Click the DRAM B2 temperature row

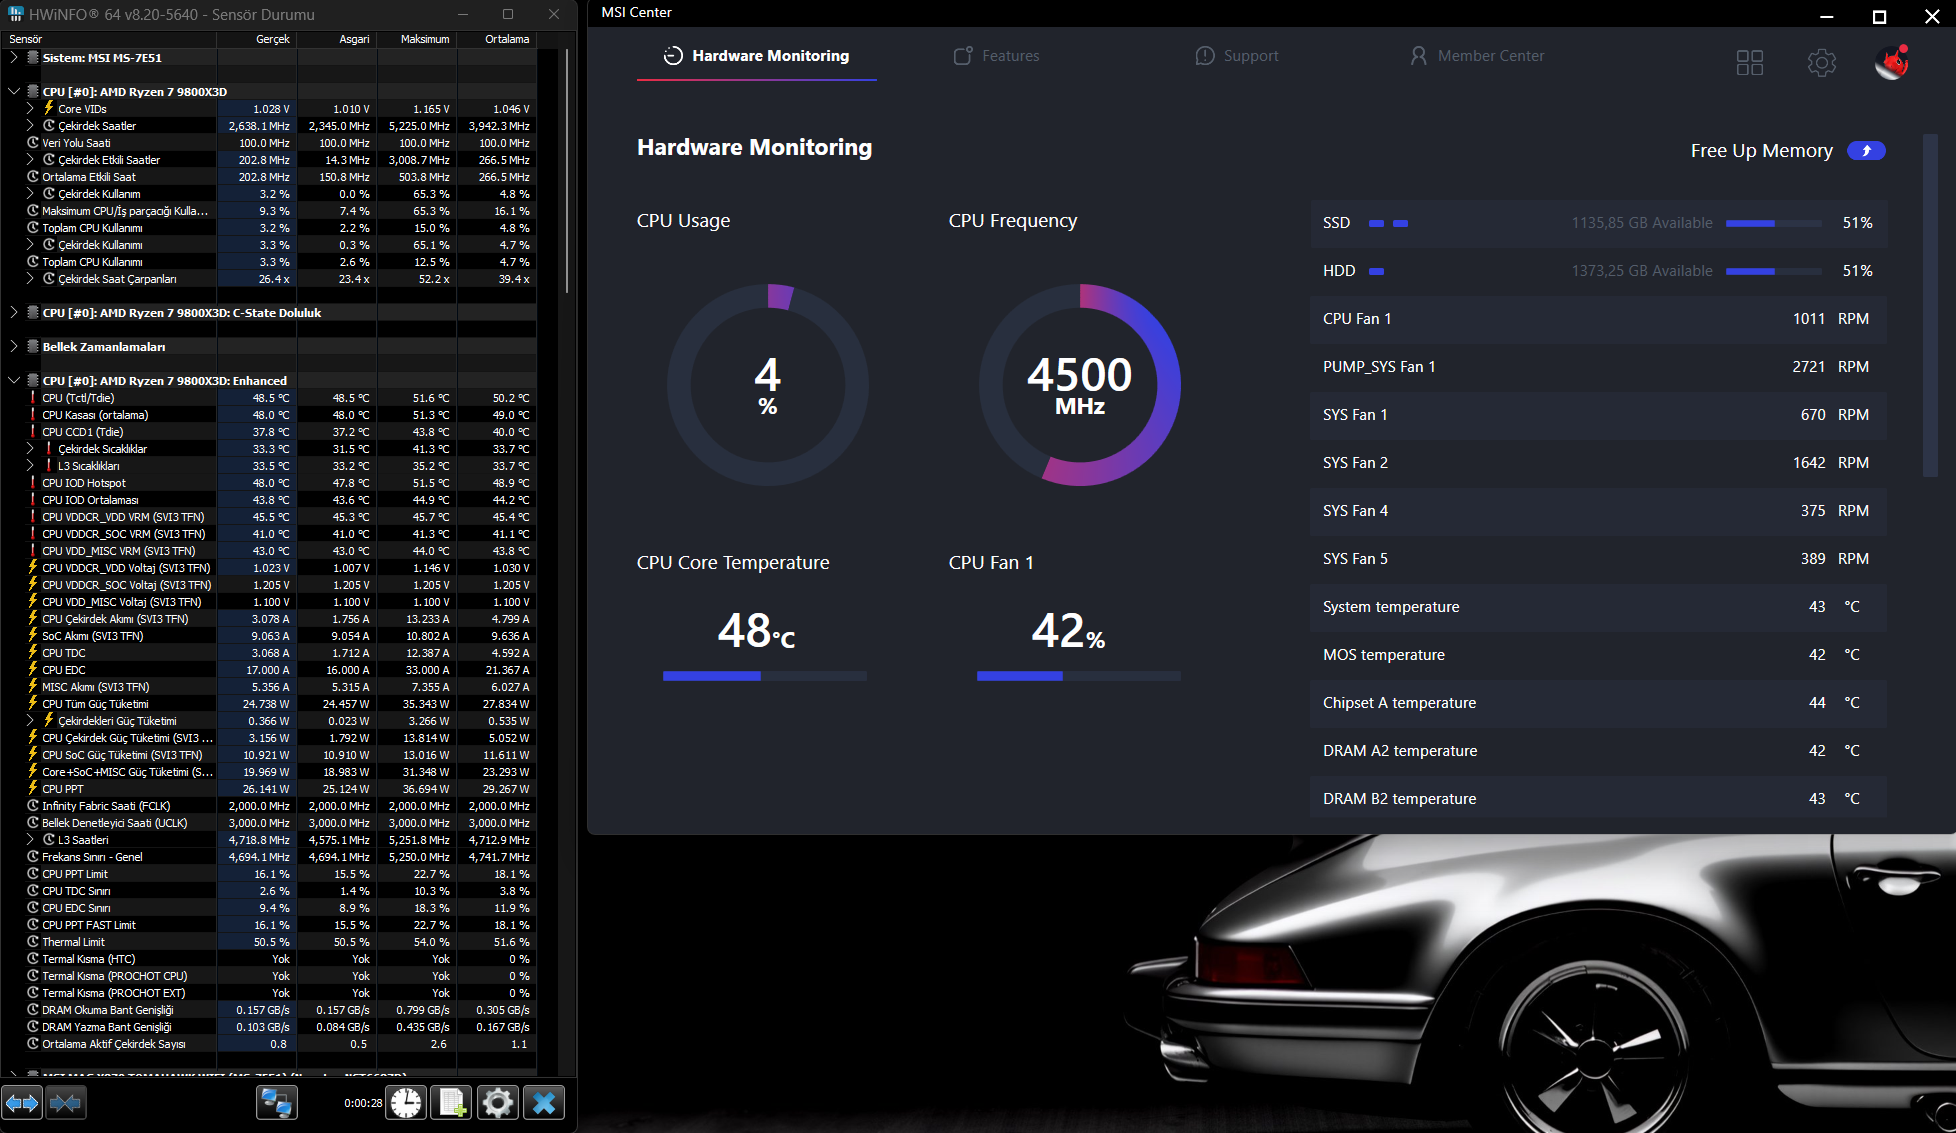[x=1598, y=799]
